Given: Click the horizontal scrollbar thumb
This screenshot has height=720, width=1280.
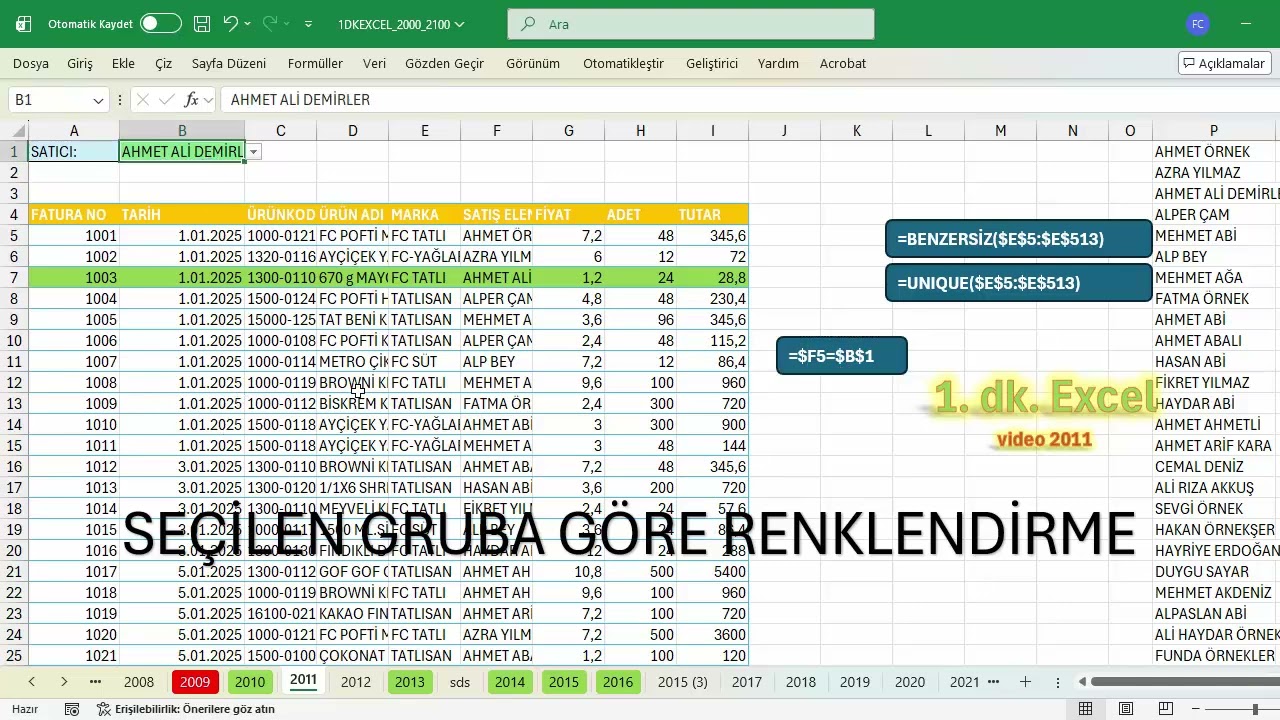Looking at the screenshot, I should (1185, 682).
